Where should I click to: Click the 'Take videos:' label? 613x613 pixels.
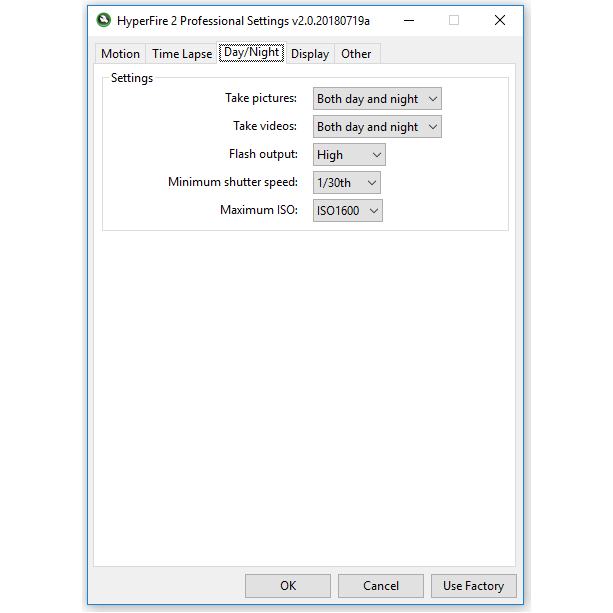tap(265, 126)
